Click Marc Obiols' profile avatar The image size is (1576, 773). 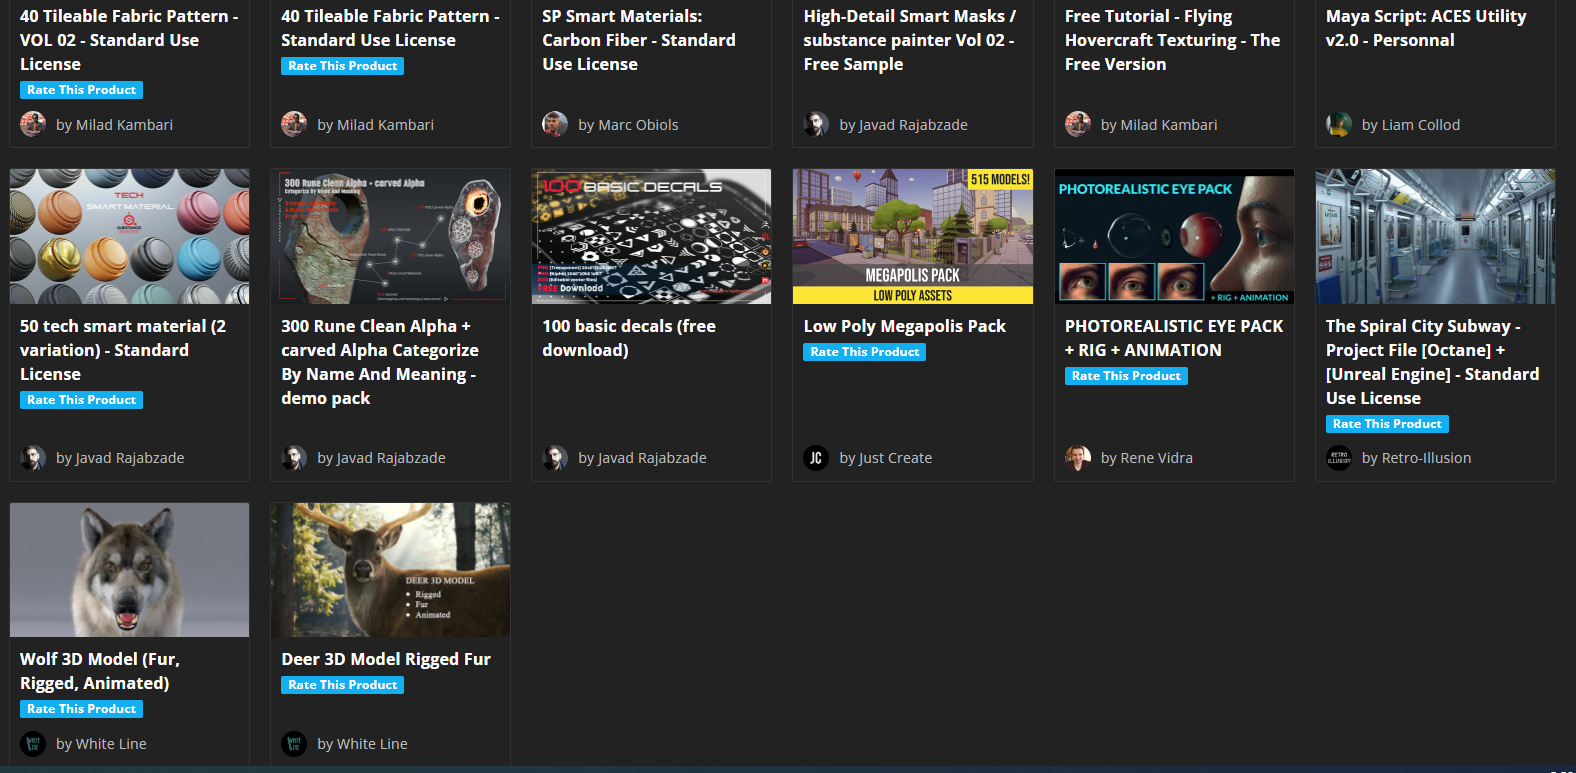555,125
